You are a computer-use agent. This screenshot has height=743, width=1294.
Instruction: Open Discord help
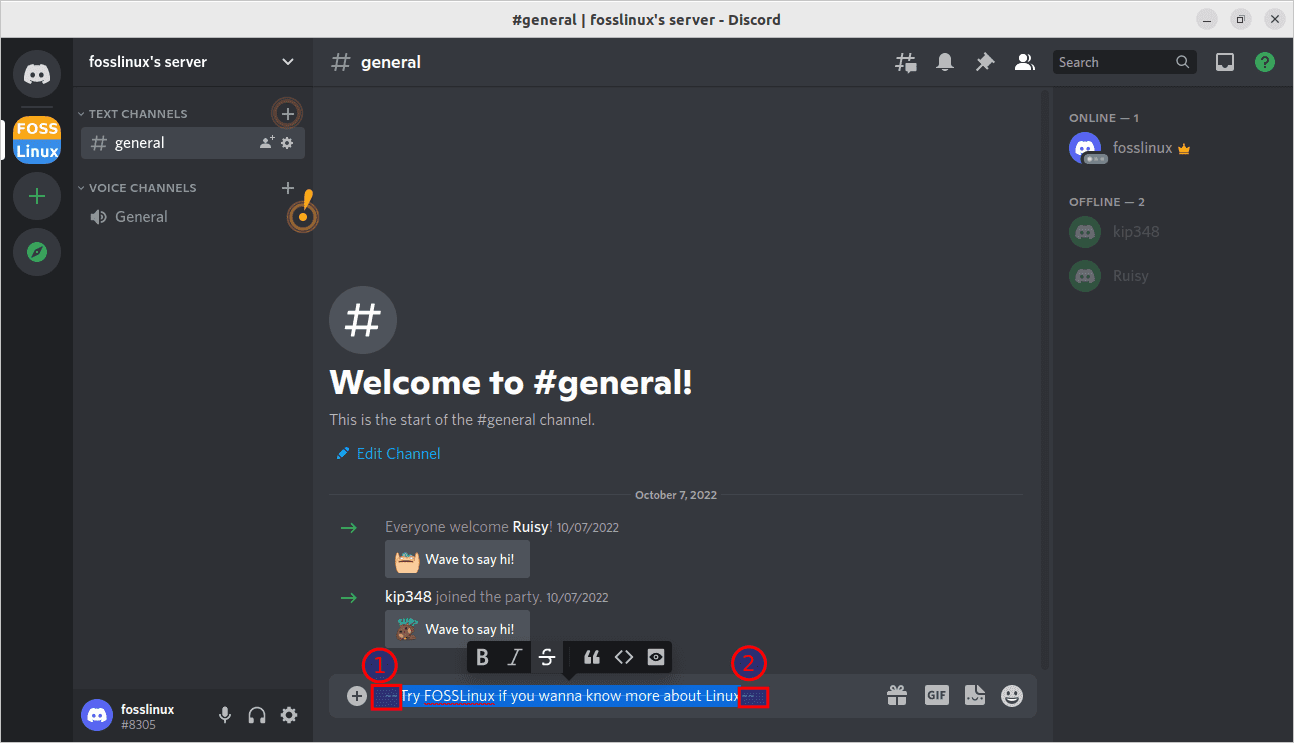point(1265,62)
